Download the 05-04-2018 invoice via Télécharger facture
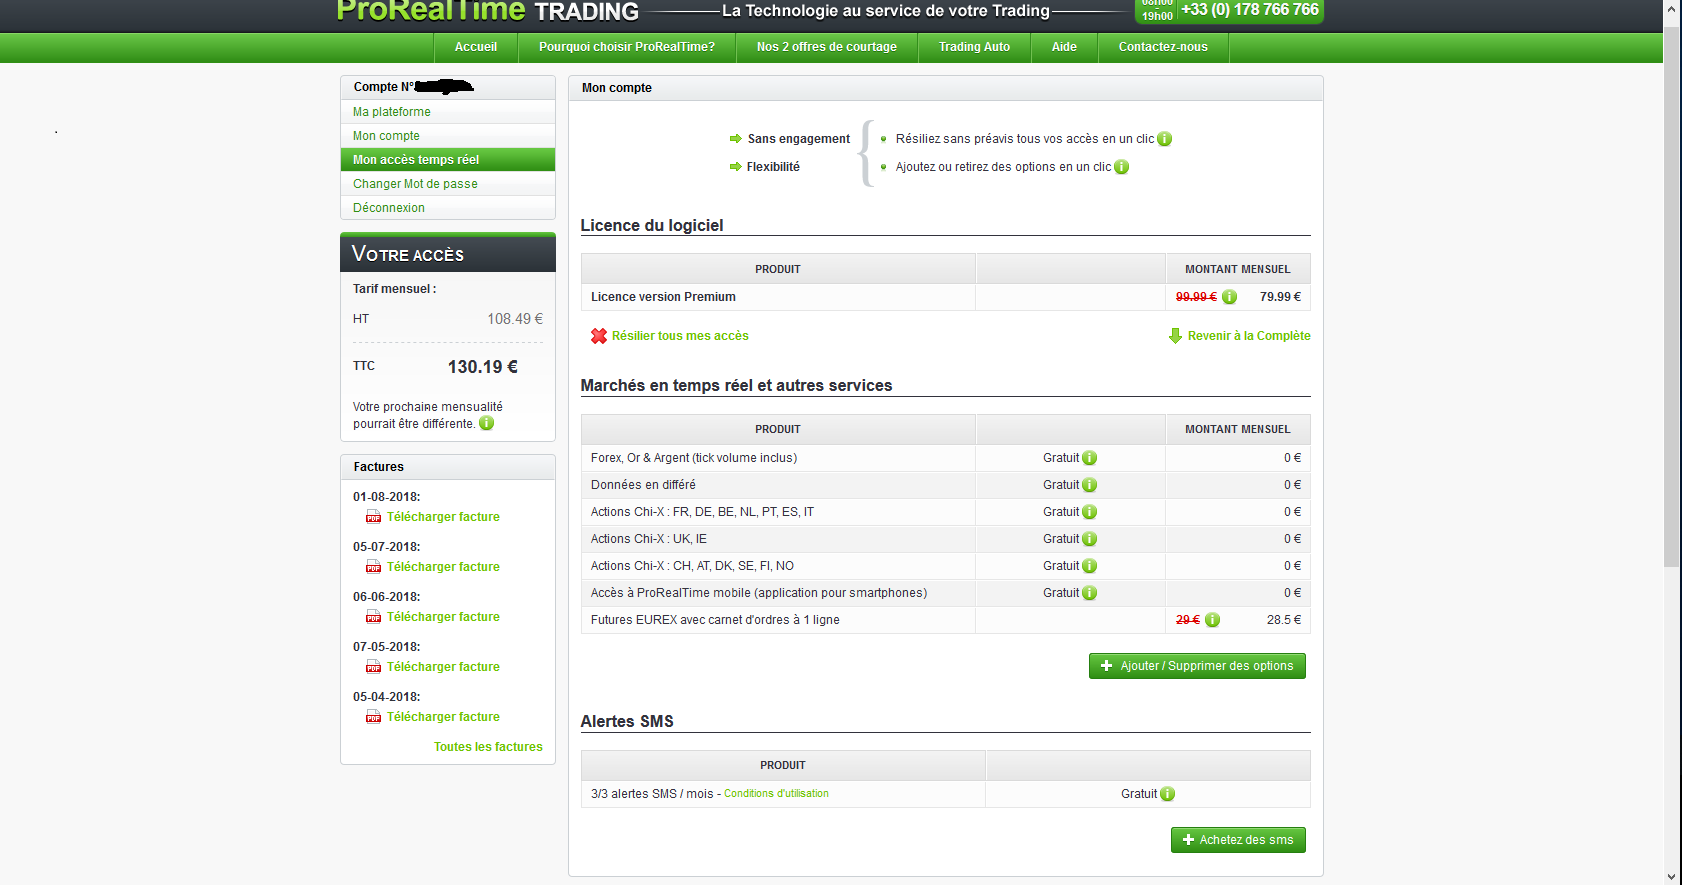1682x885 pixels. (x=443, y=717)
